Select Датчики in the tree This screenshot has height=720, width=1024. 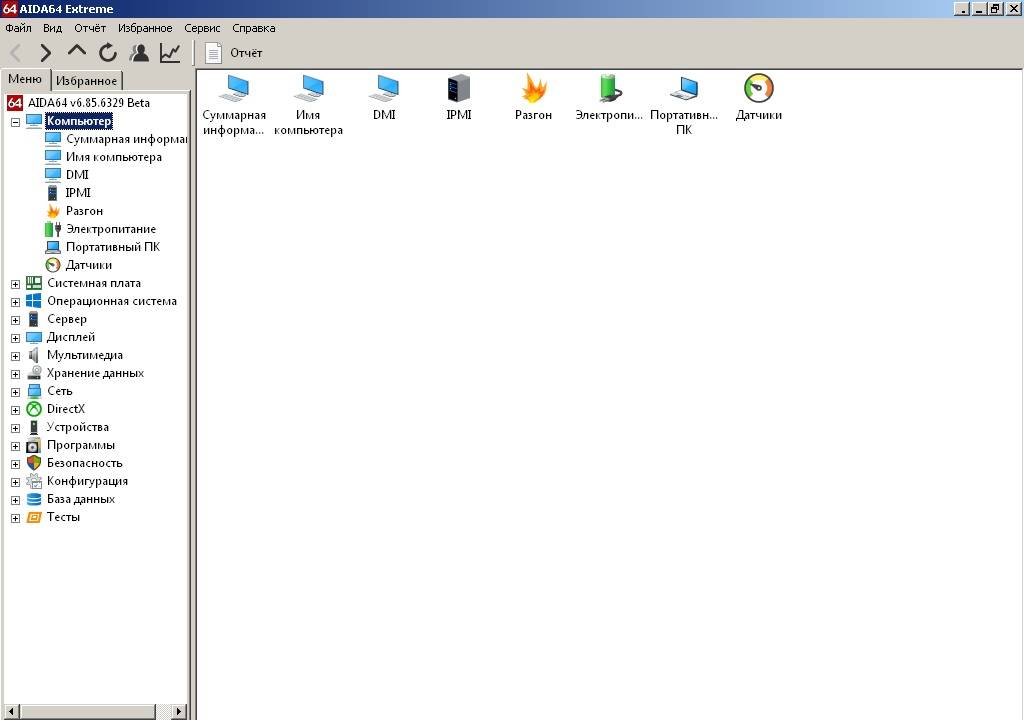pyautogui.click(x=78, y=265)
